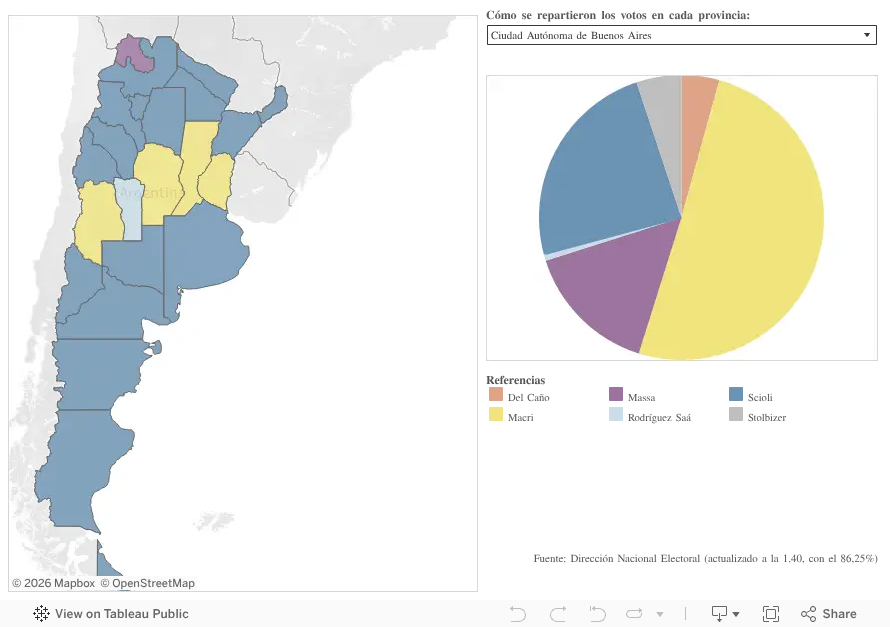890x627 pixels.
Task: Expand the replay options small arrow
Action: [660, 614]
